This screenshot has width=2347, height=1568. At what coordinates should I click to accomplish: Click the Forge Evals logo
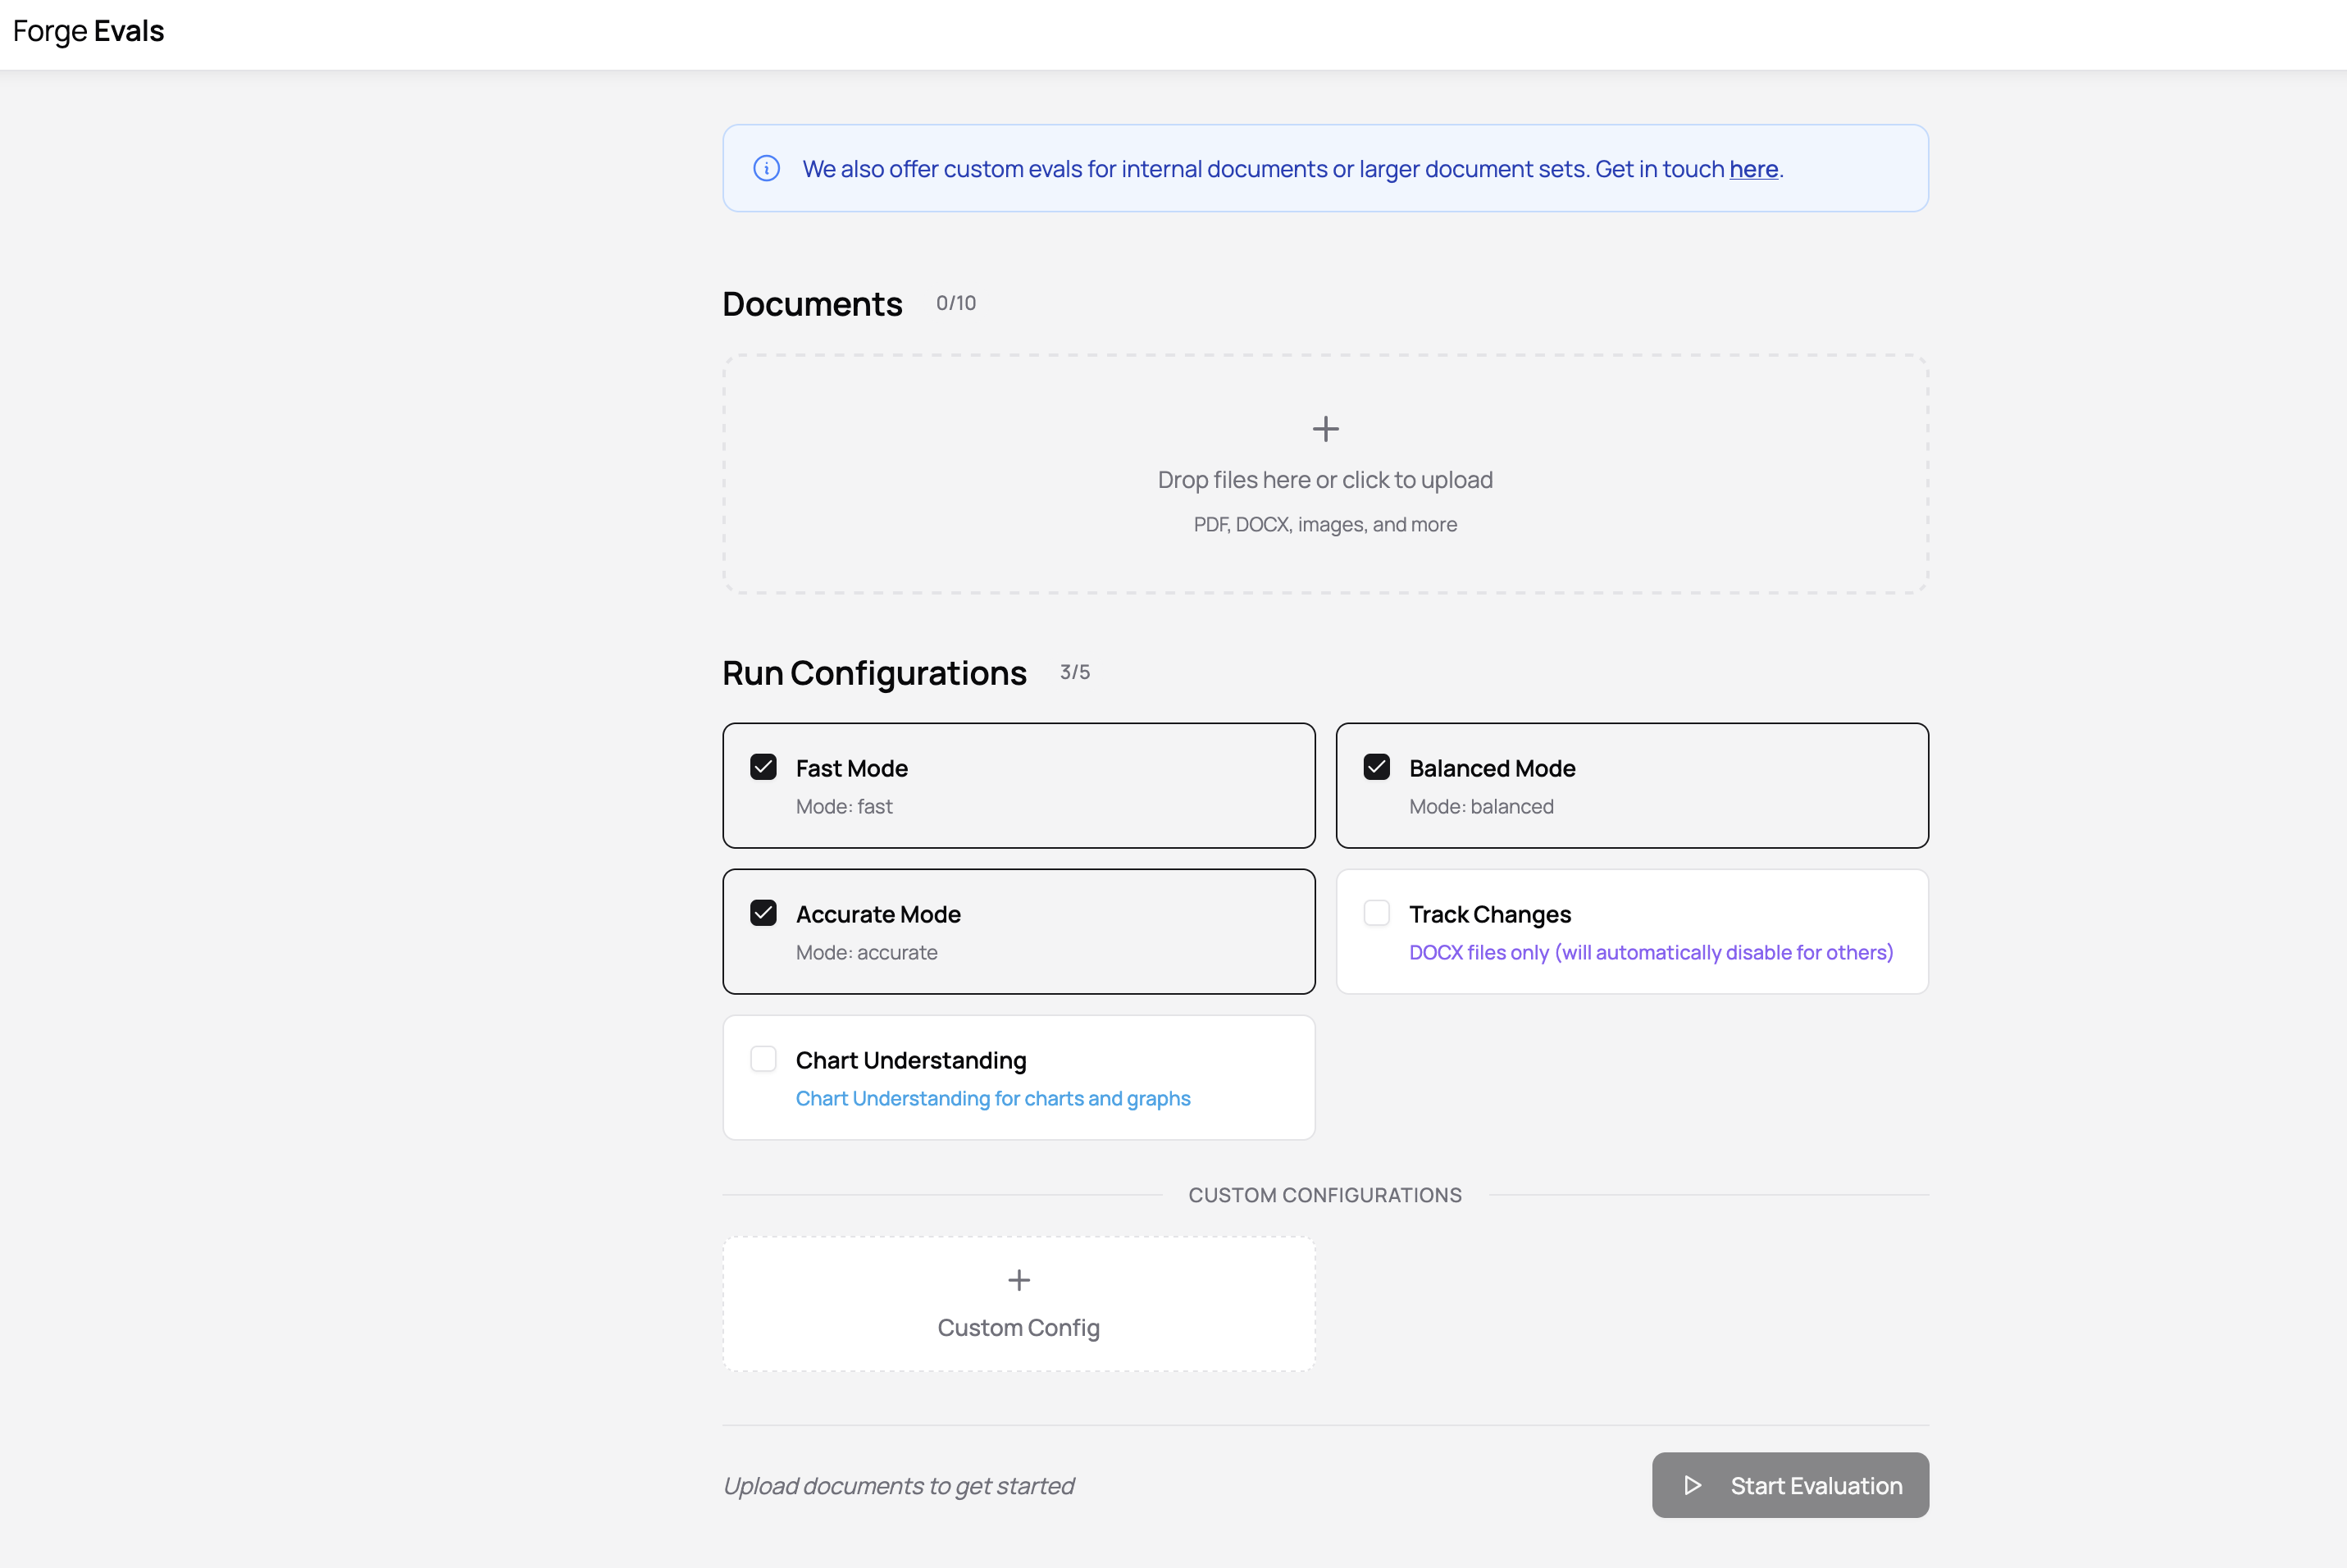point(88,31)
